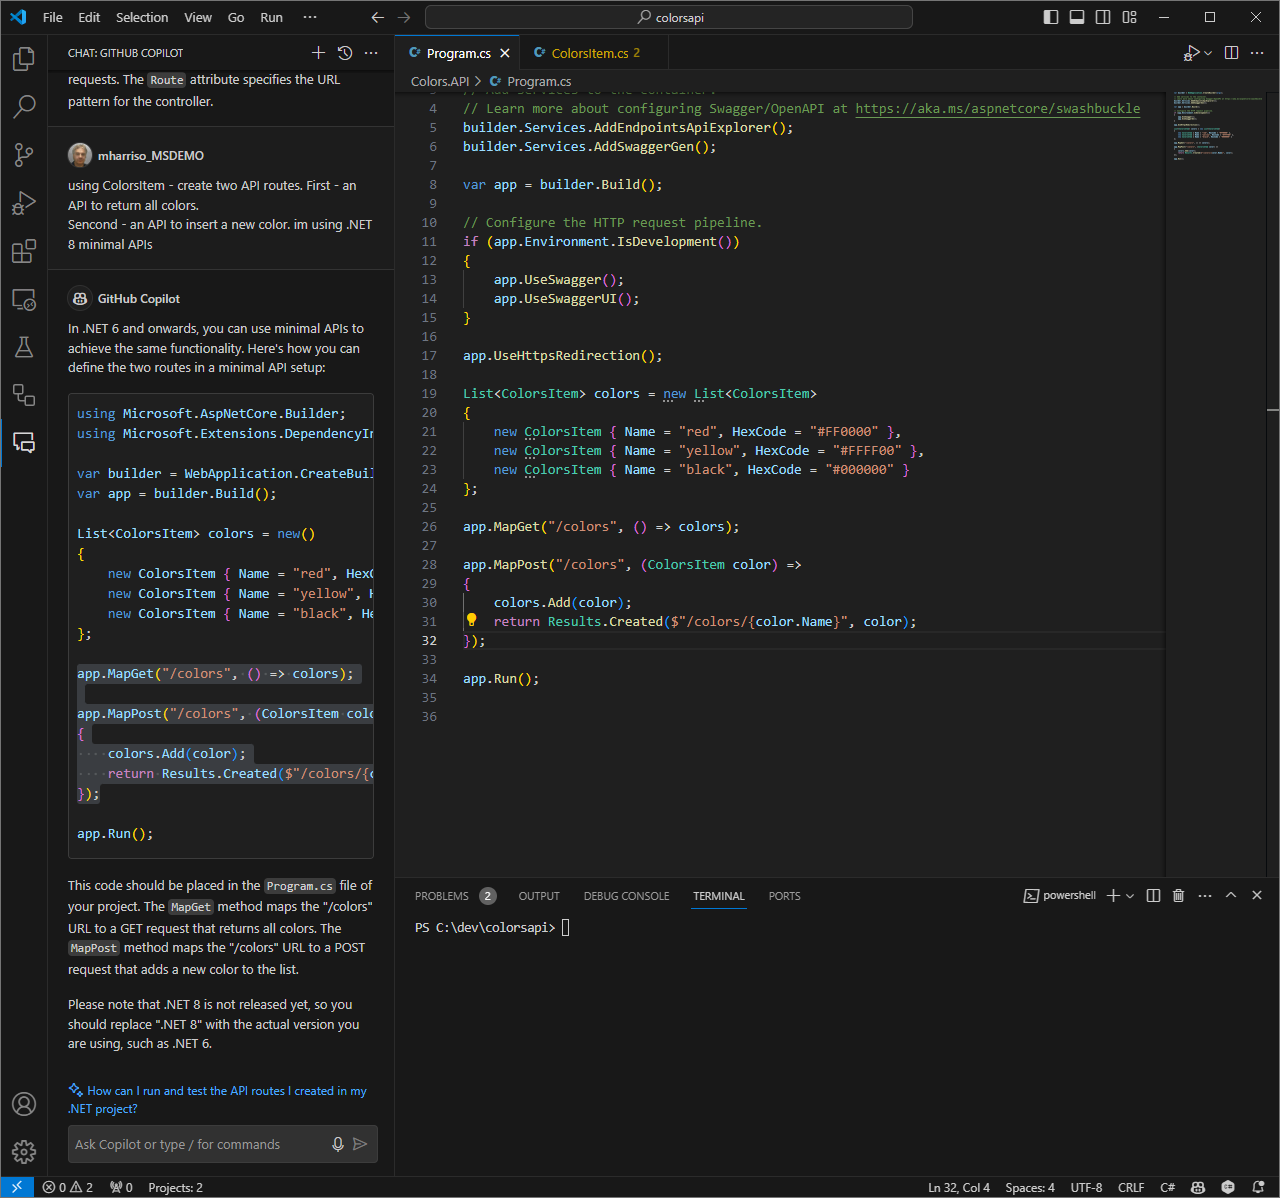This screenshot has height=1198, width=1280.
Task: Open the Edit menu
Action: click(x=89, y=17)
